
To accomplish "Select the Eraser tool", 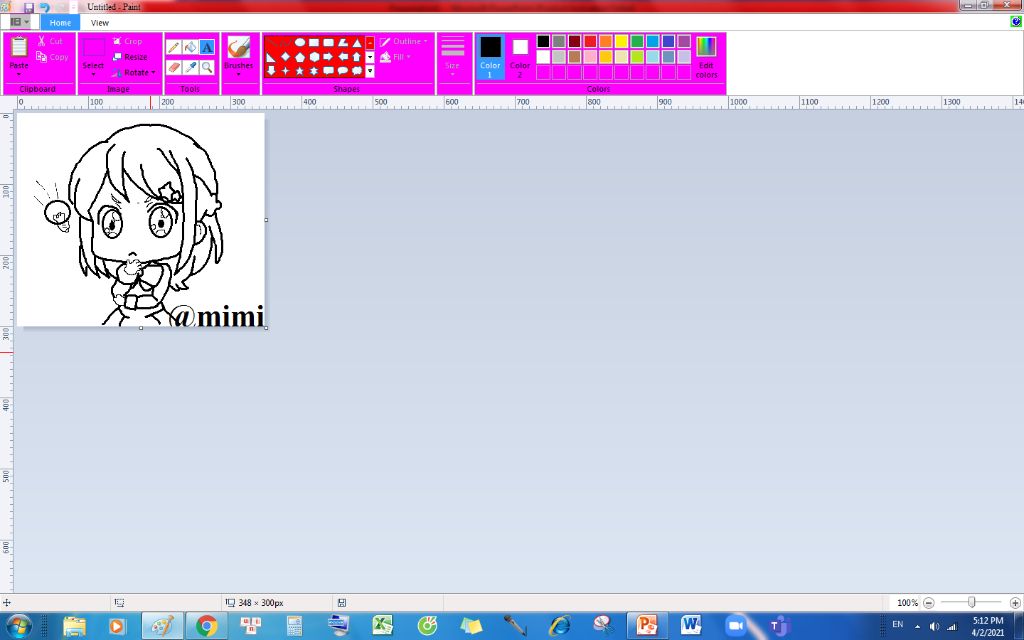I will 174,67.
